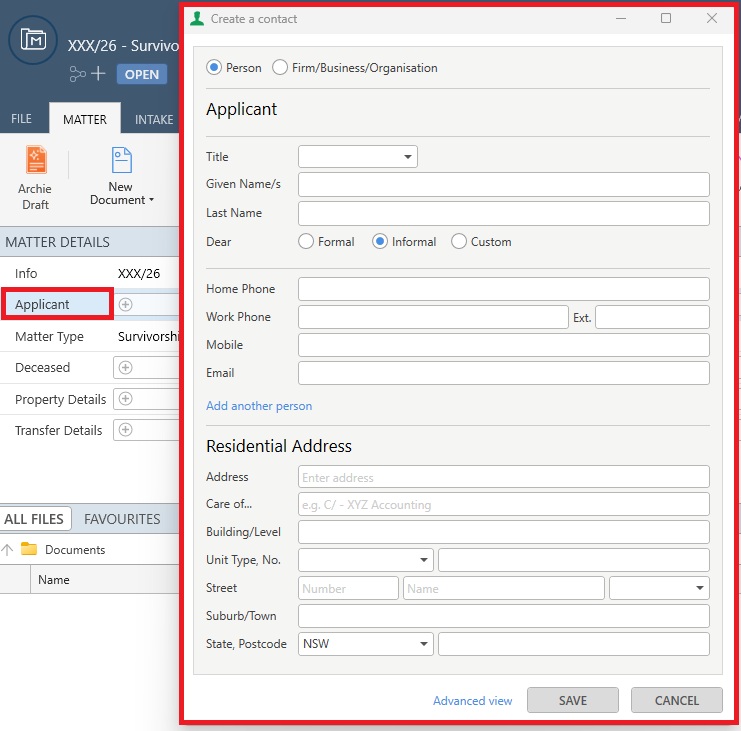Expand the Unit Type dropdown
Viewport: 741px width, 731px height.
(365, 560)
